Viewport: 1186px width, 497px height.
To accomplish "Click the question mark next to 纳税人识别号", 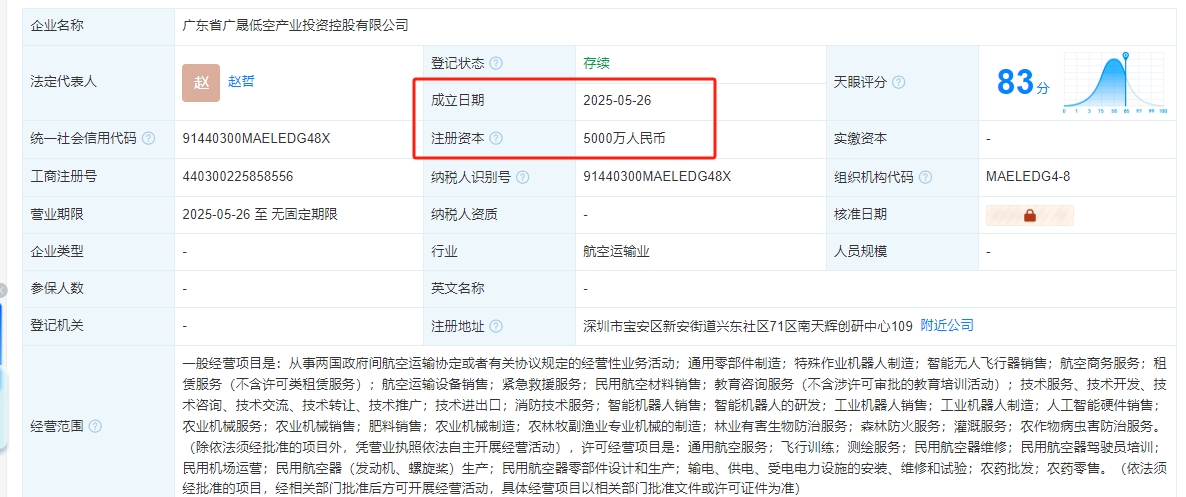I will [522, 177].
